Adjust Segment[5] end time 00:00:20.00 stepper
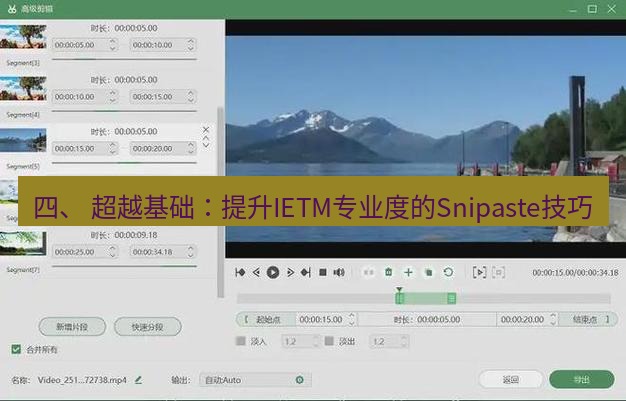 (x=191, y=148)
